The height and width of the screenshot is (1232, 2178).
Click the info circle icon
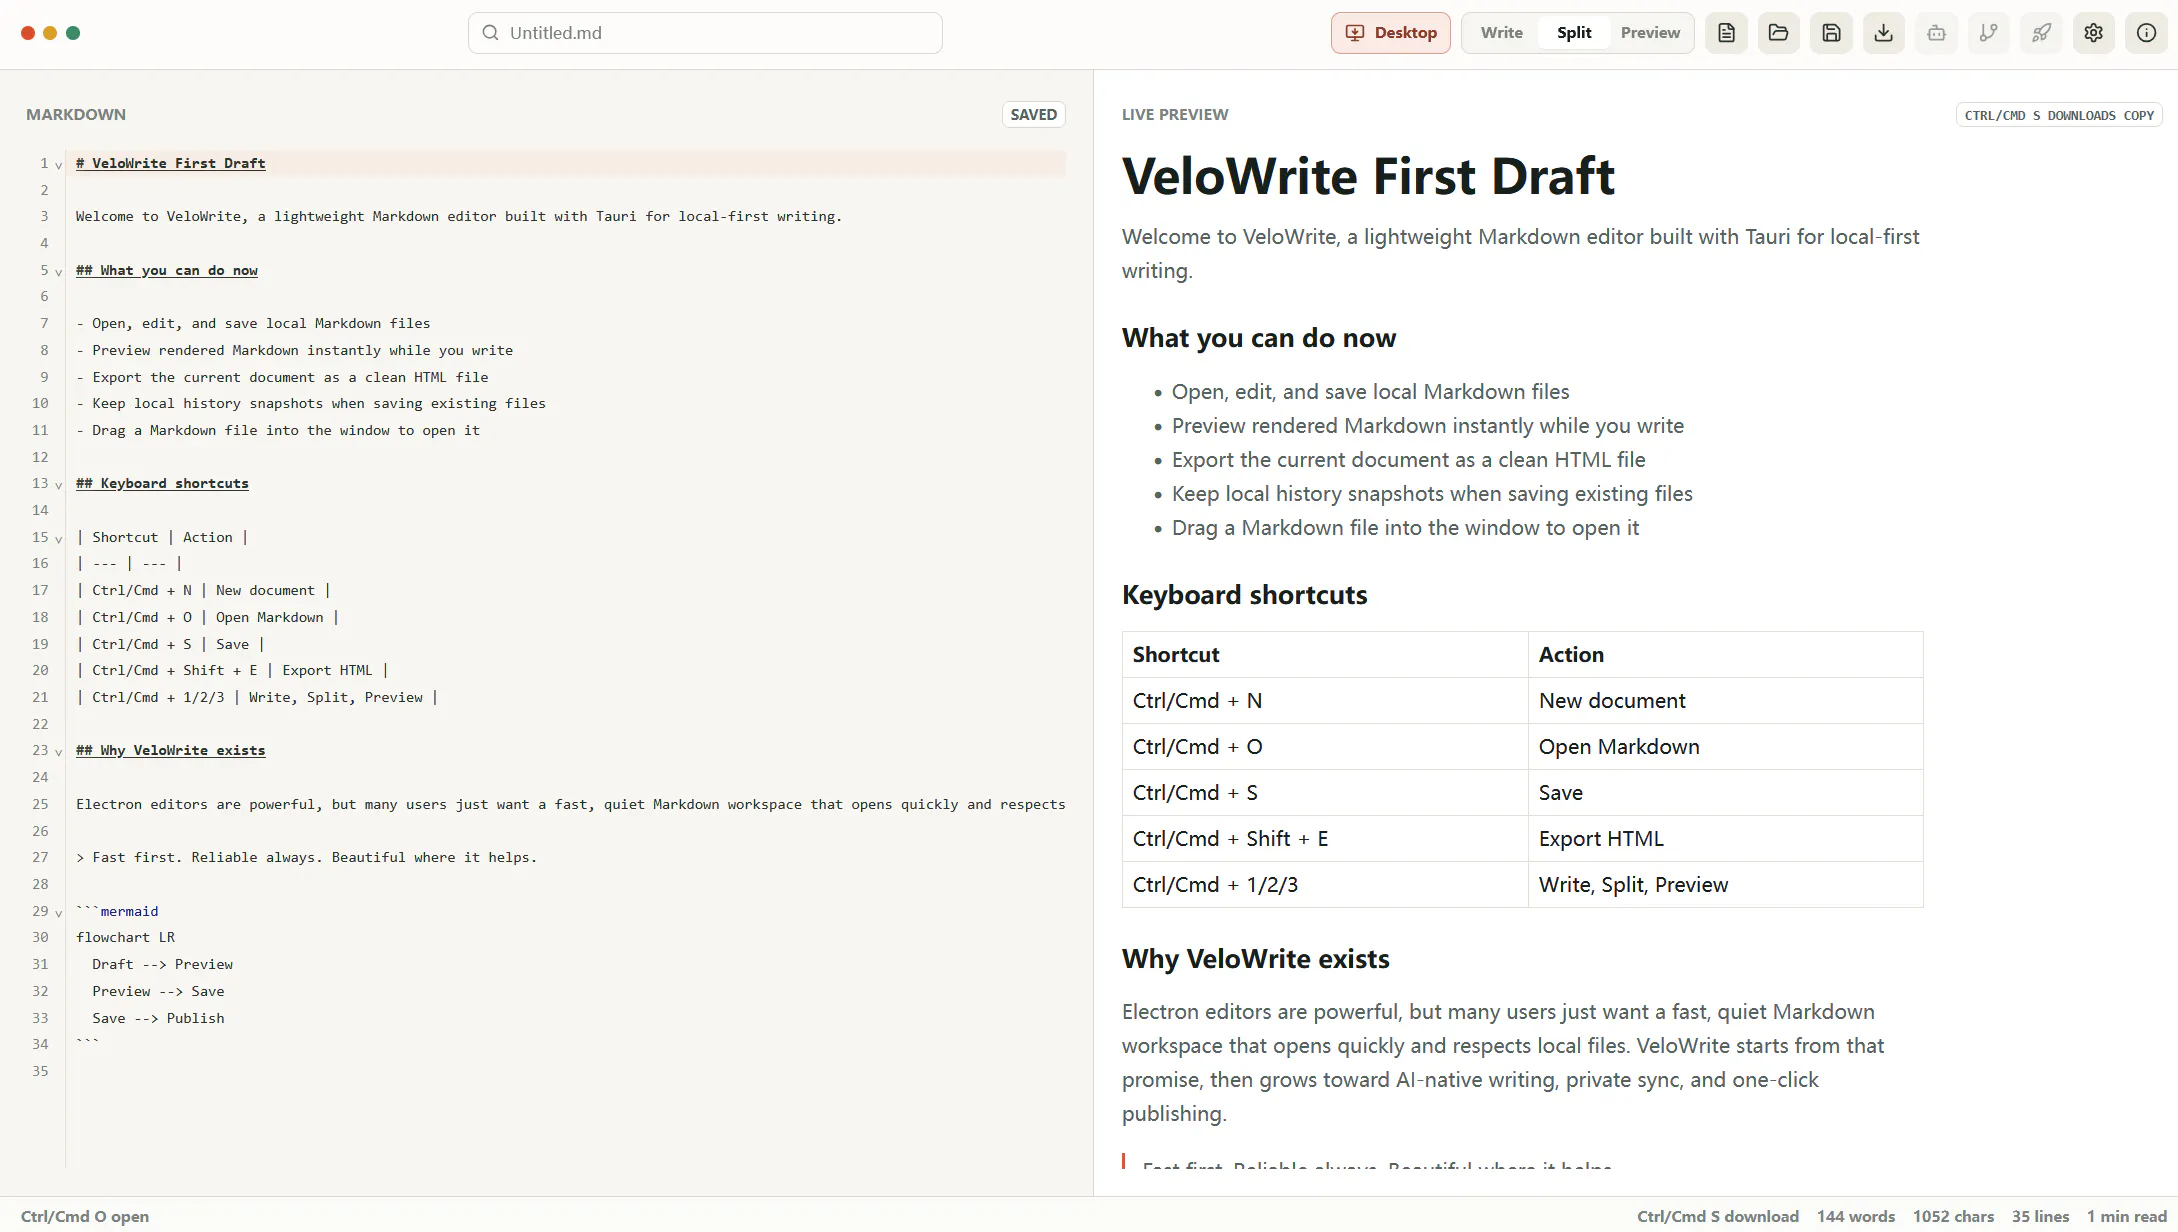click(x=2146, y=33)
